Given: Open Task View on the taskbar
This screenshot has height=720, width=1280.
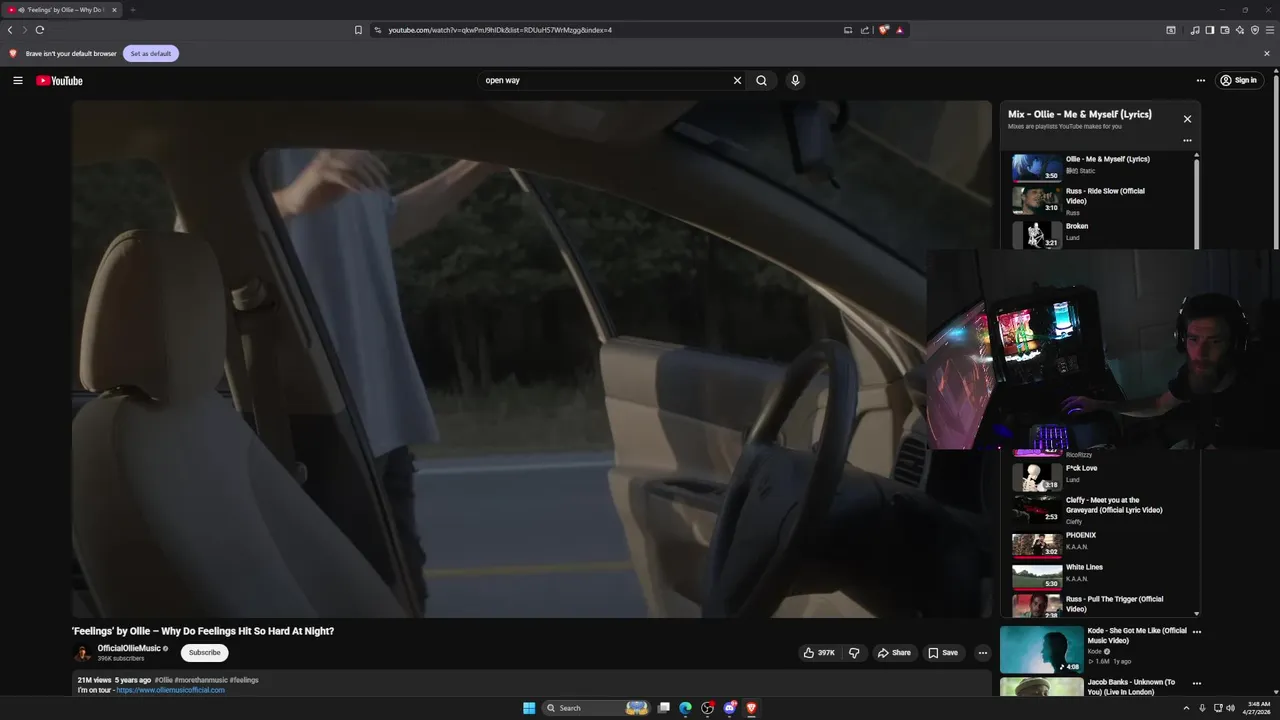Looking at the screenshot, I should 663,708.
